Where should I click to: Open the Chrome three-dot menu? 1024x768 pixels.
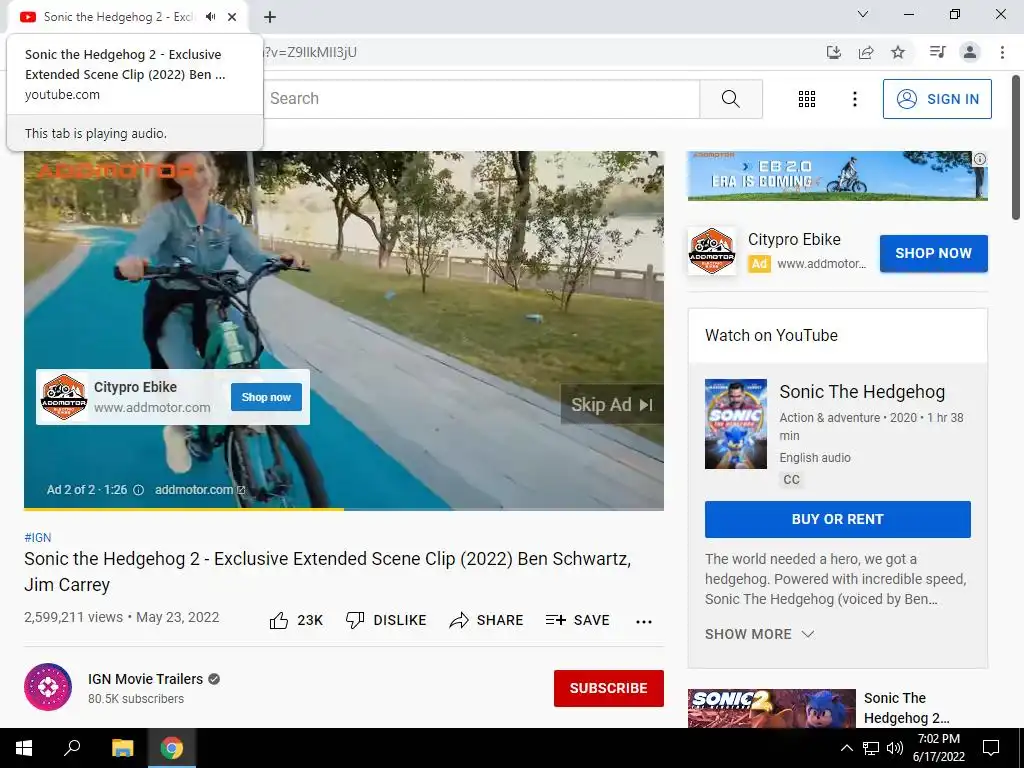pyautogui.click(x=1002, y=52)
